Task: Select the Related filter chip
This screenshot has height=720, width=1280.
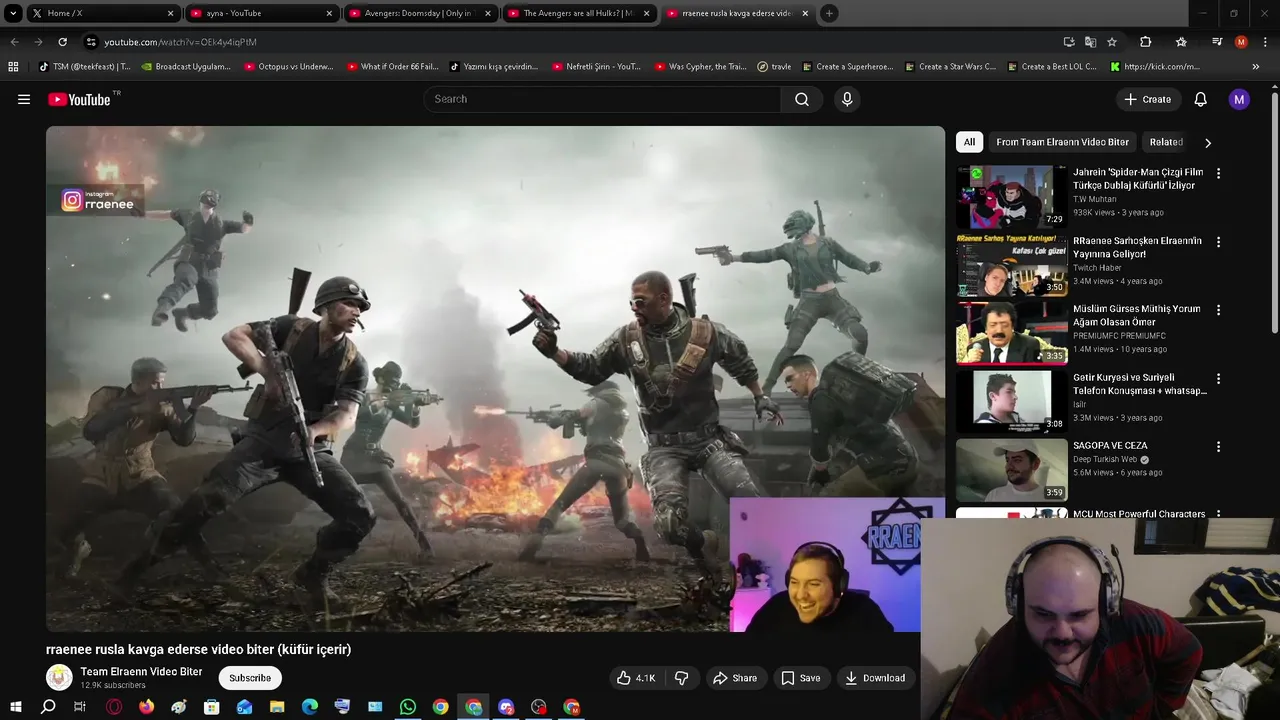Action: pos(1166,142)
